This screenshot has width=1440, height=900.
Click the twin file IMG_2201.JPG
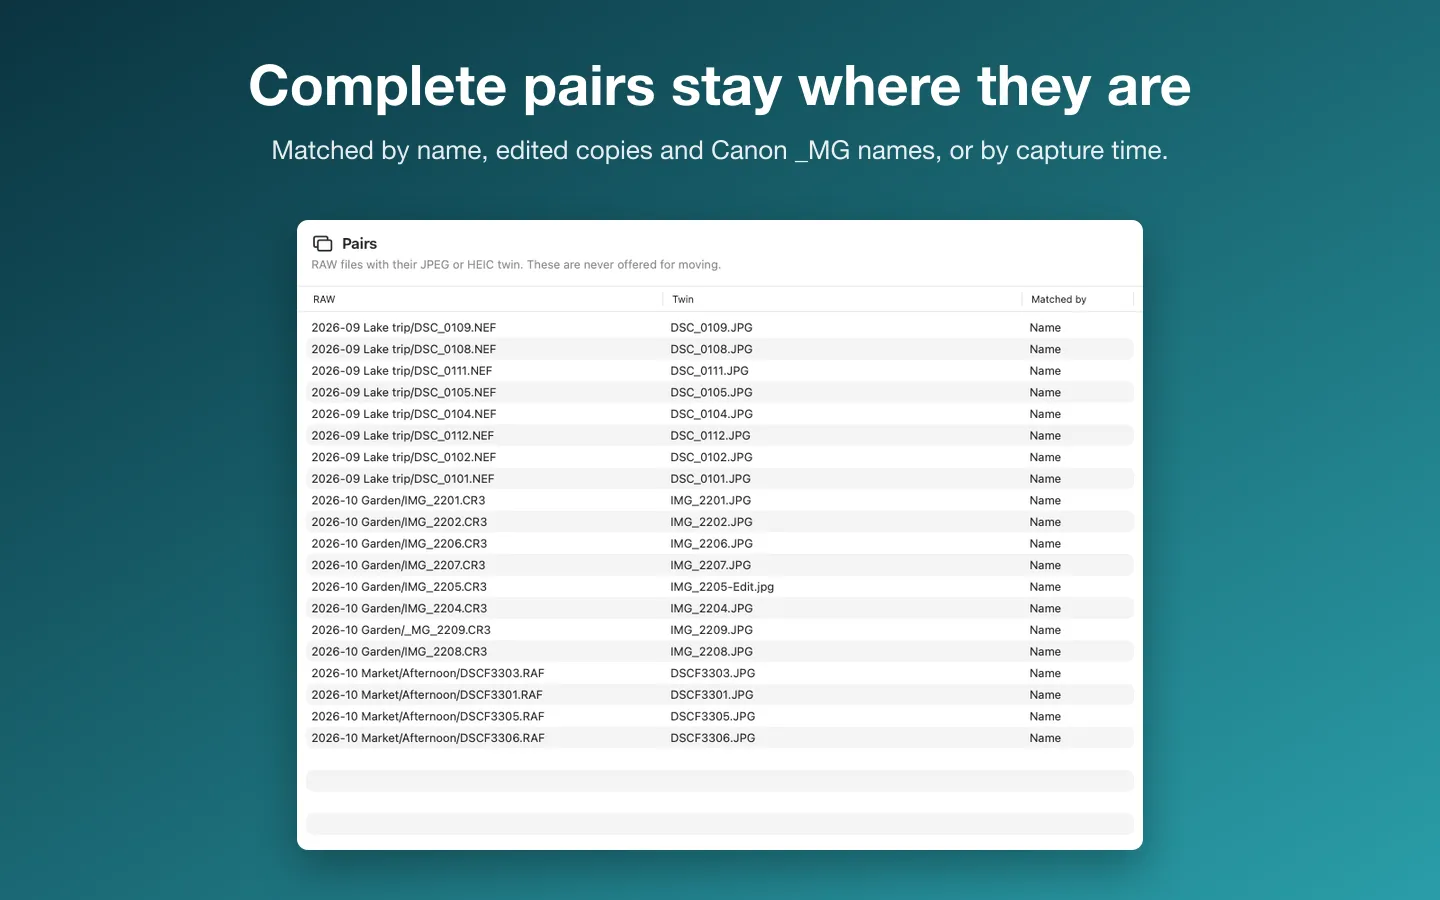(710, 501)
